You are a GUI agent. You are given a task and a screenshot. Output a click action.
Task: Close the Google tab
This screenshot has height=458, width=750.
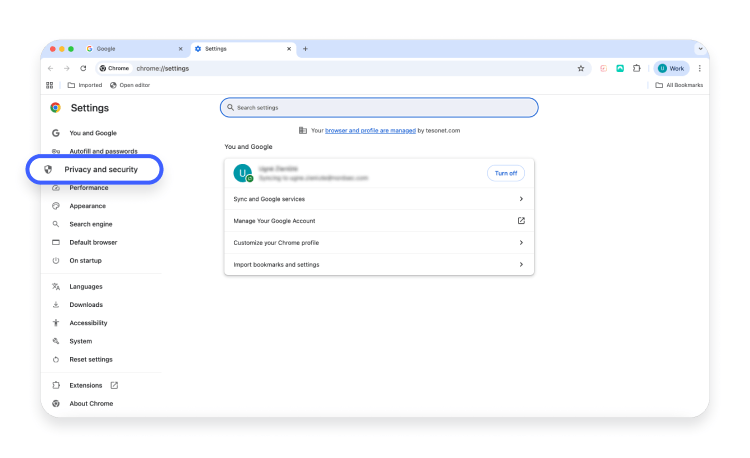pos(180,49)
